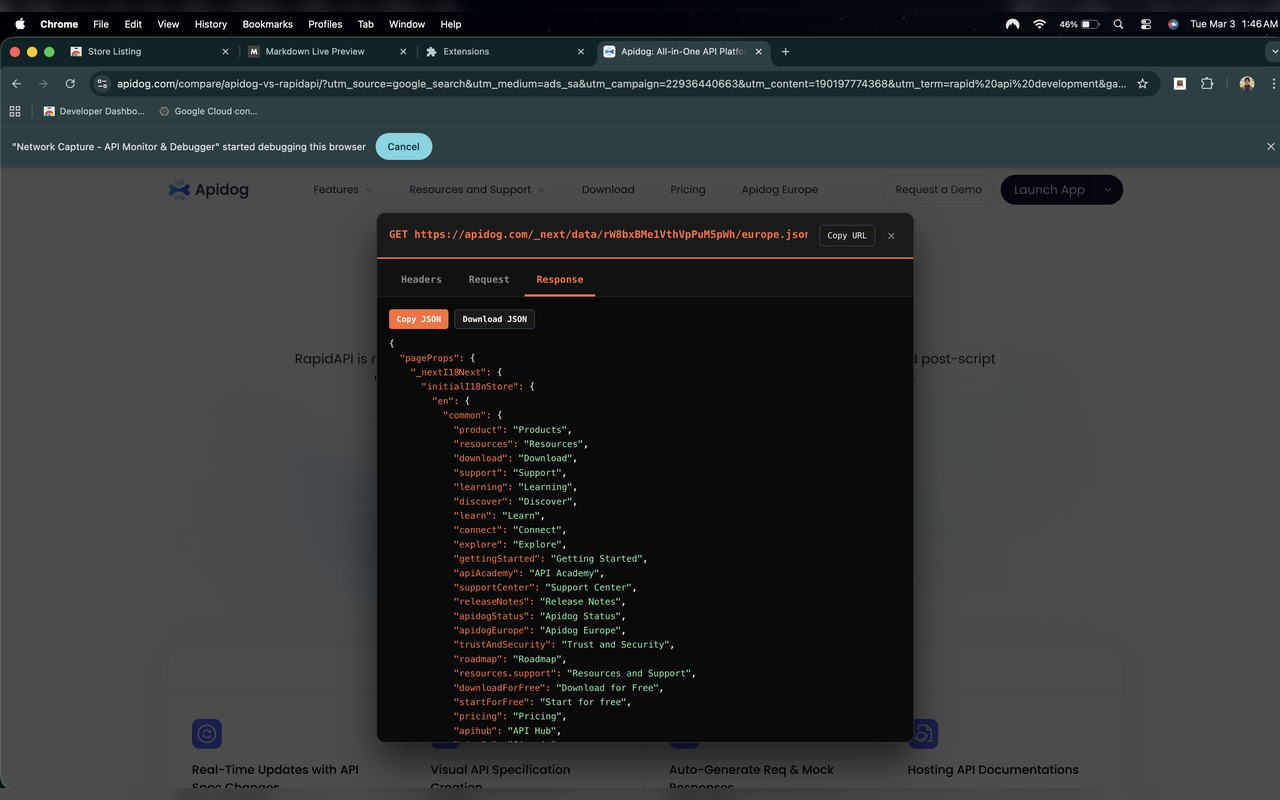Click the mountain-shaped VPN icon in menu bar

pyautogui.click(x=1013, y=24)
